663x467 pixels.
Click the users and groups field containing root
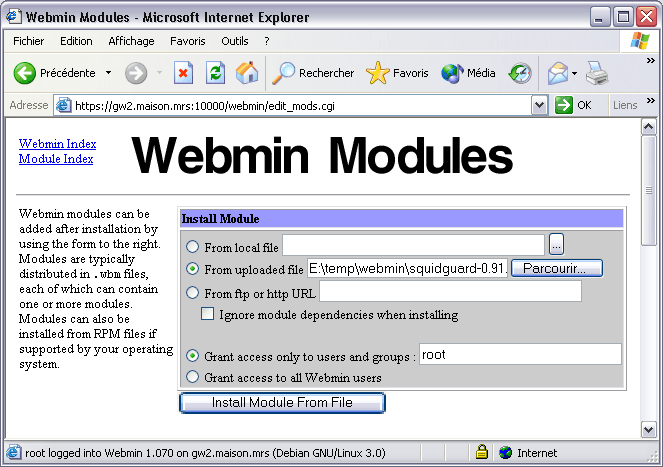point(521,354)
